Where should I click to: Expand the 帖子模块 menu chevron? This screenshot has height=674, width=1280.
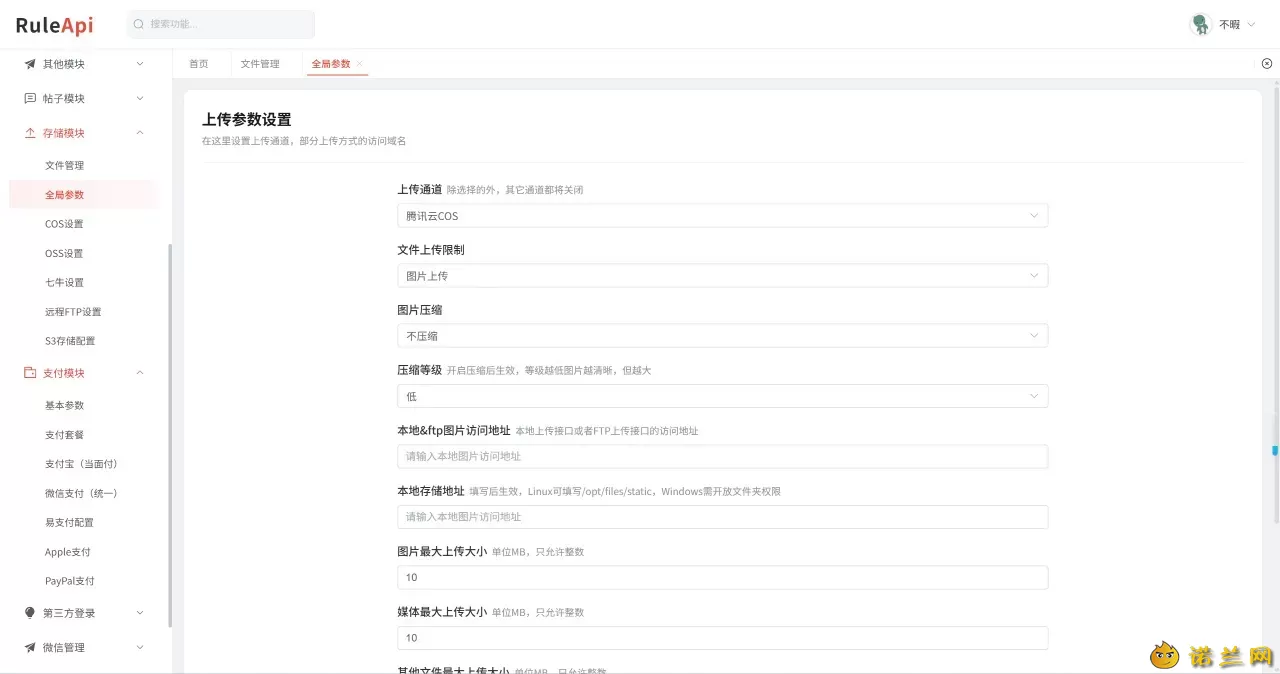click(x=140, y=98)
